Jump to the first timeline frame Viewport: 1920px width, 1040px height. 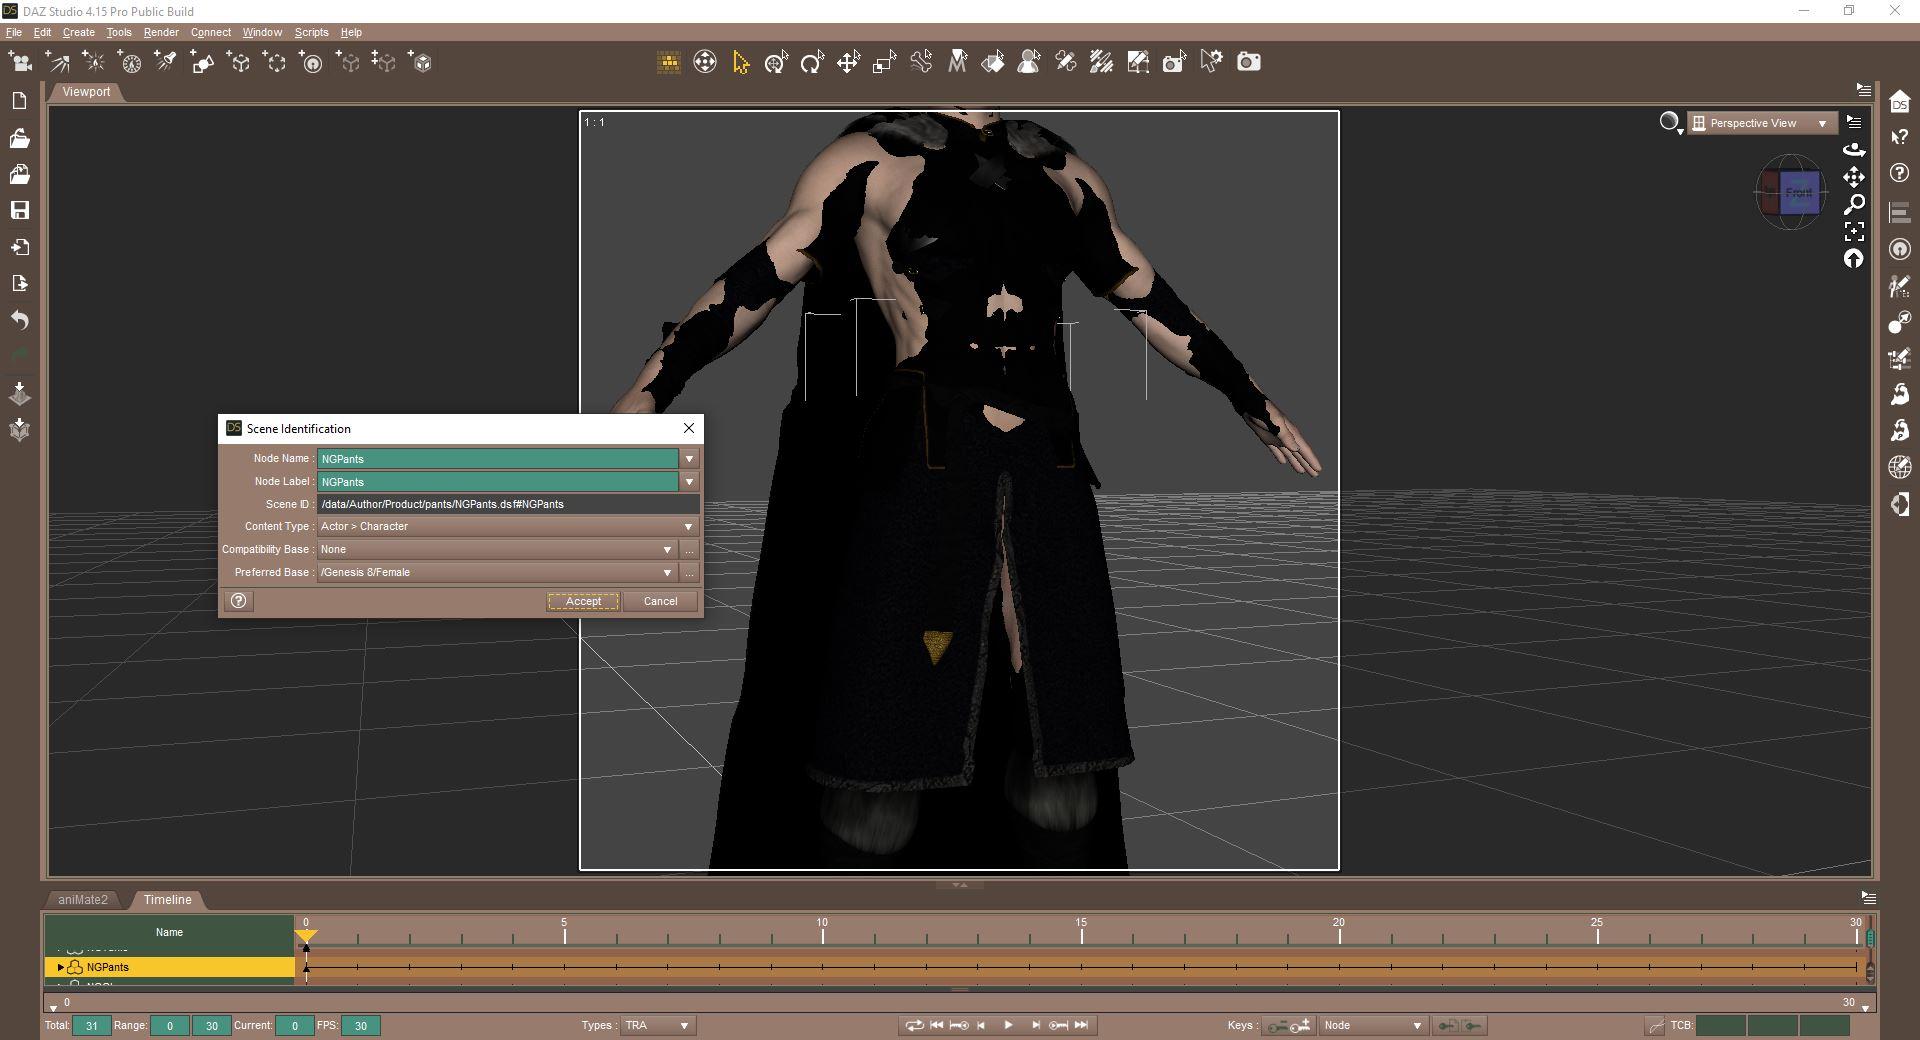pyautogui.click(x=937, y=1025)
